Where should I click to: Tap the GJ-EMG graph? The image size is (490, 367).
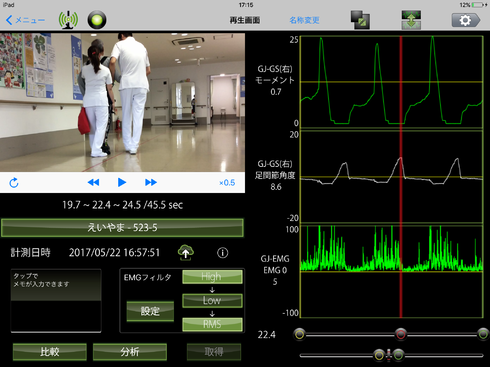(x=392, y=271)
